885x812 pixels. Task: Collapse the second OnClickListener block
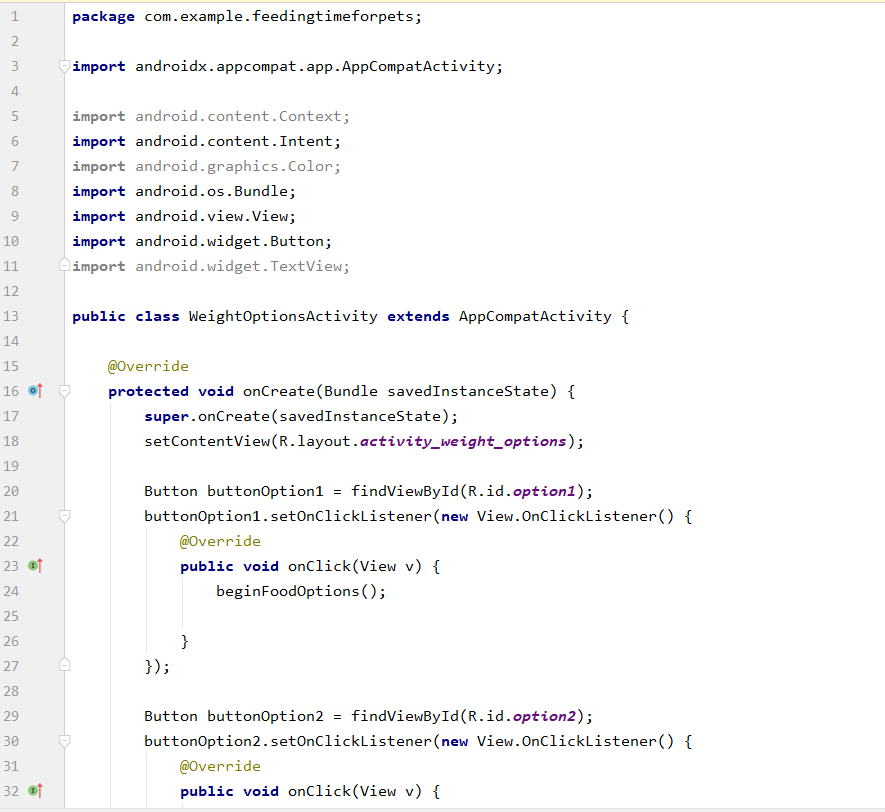click(63, 741)
